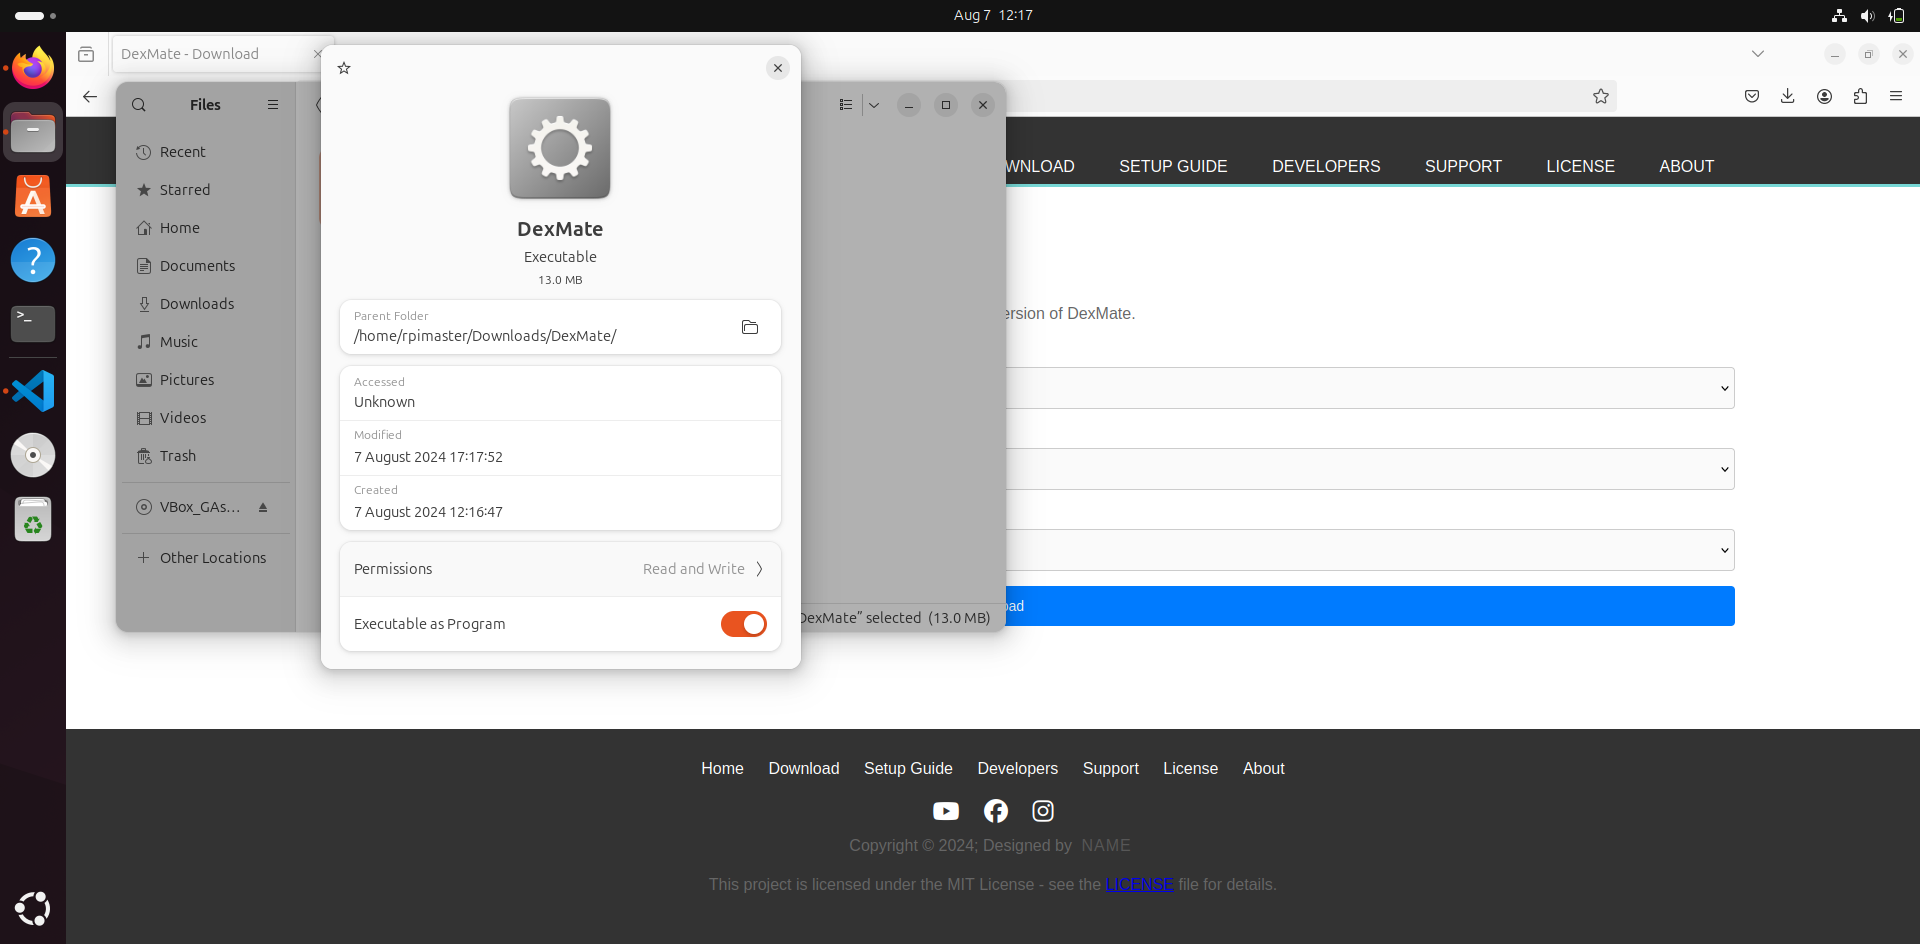This screenshot has height=944, width=1920.
Task: Open the Files hamburger menu
Action: [273, 105]
